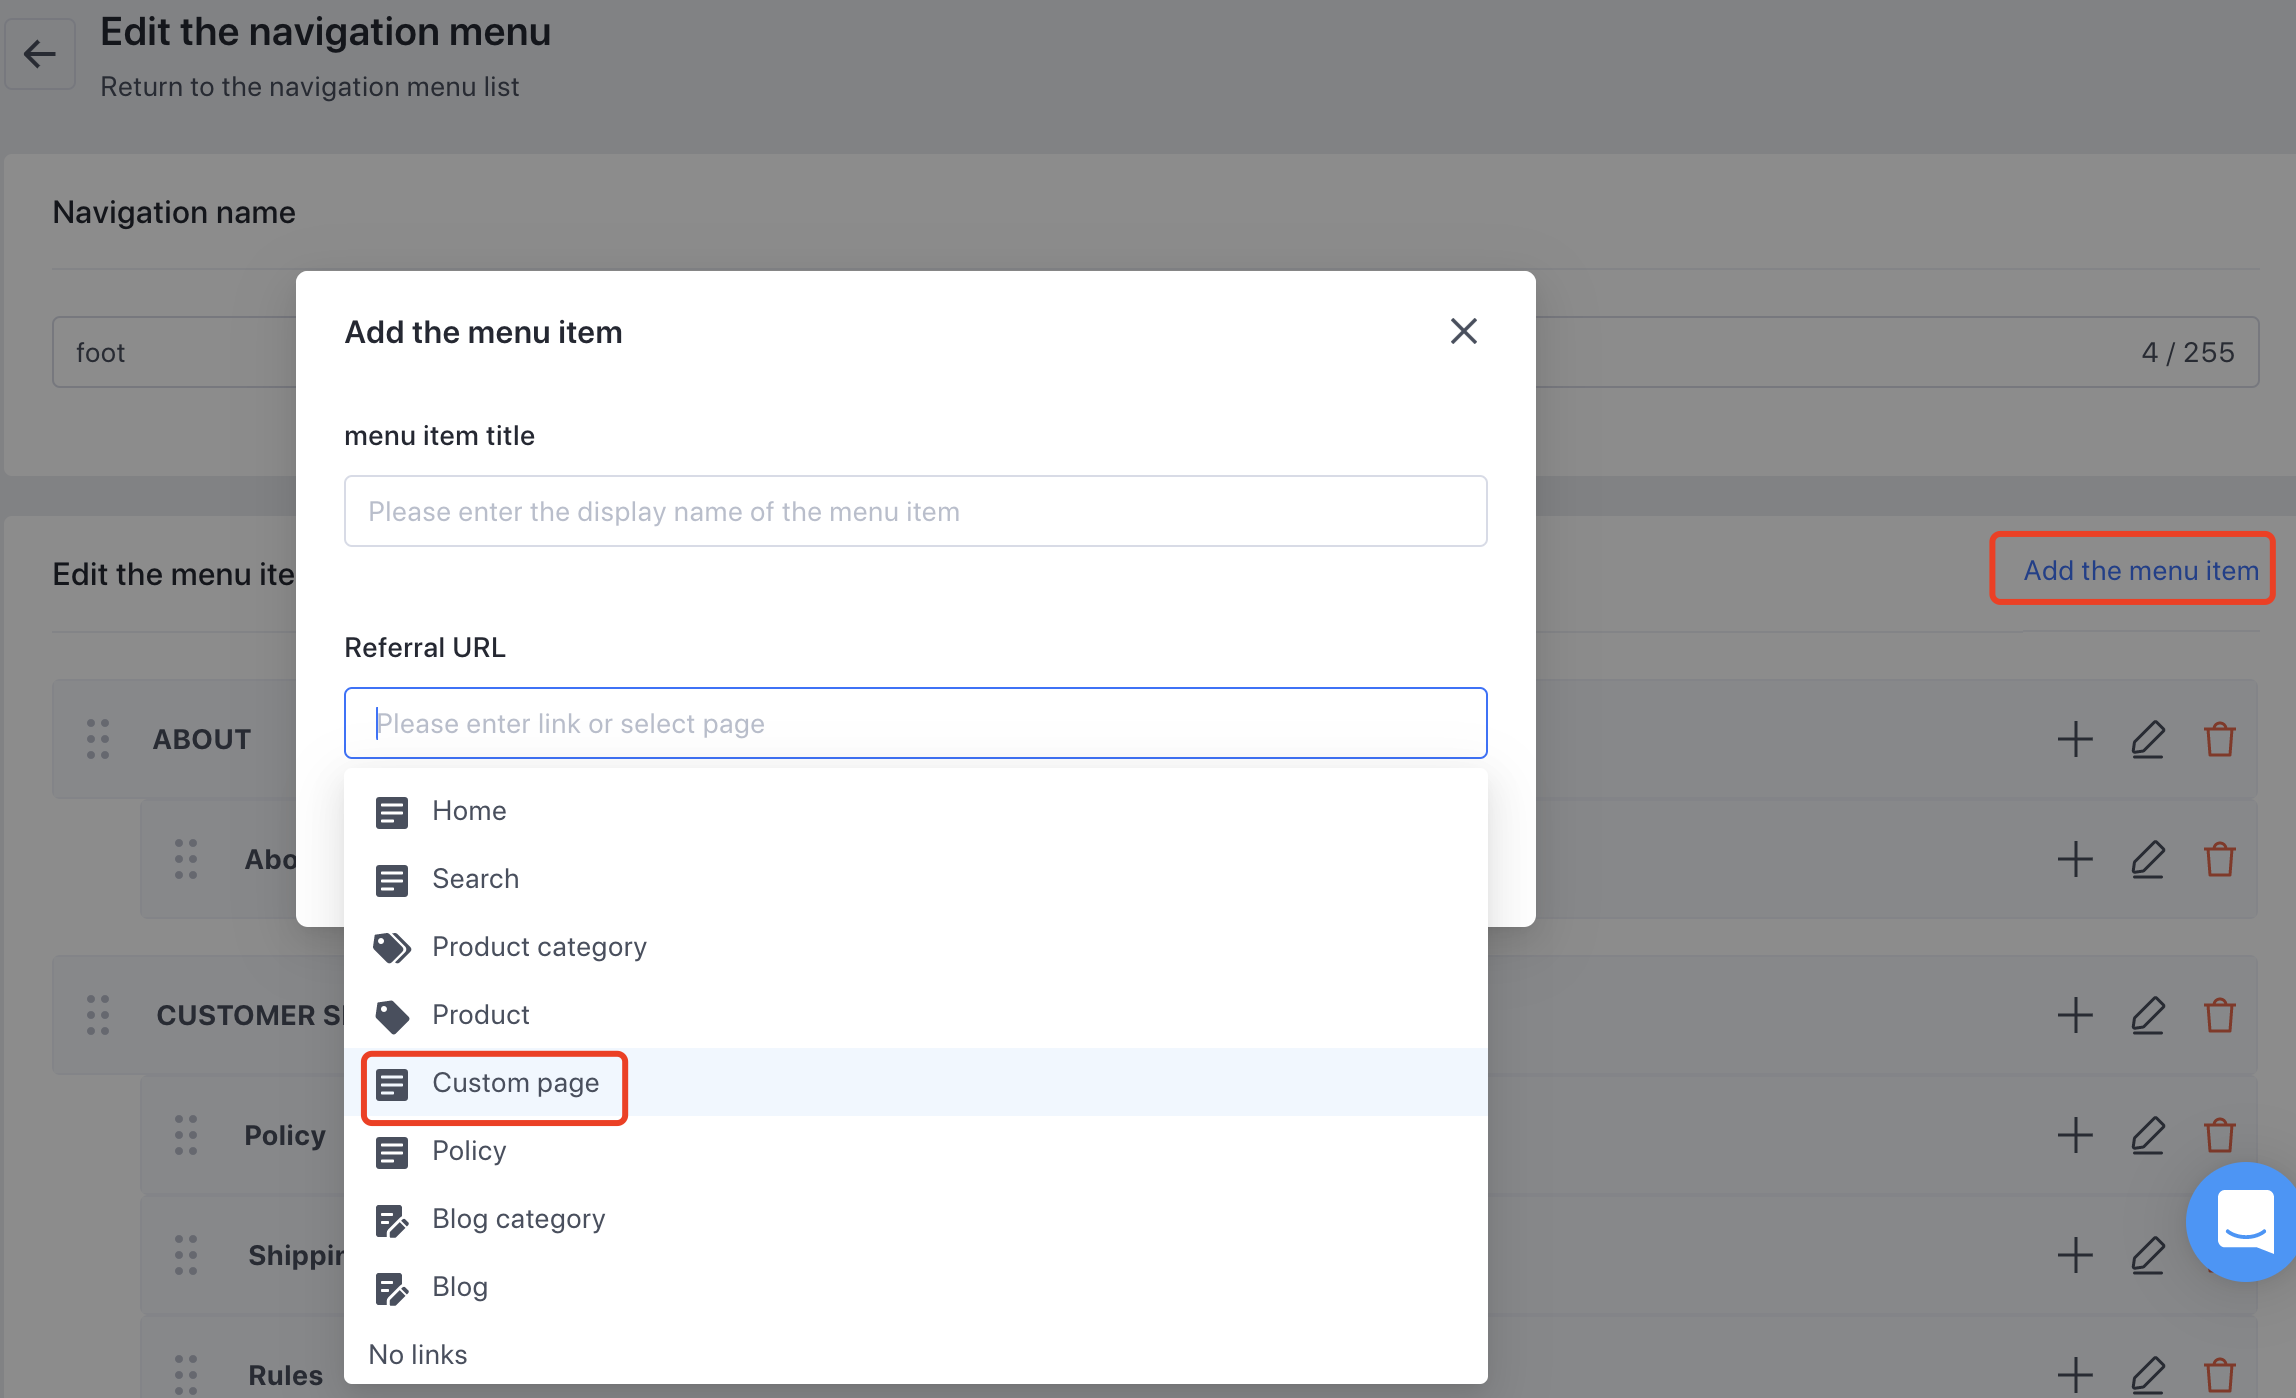The width and height of the screenshot is (2296, 1398).
Task: Add sub-item under ABOUT with plus icon
Action: tap(2075, 740)
